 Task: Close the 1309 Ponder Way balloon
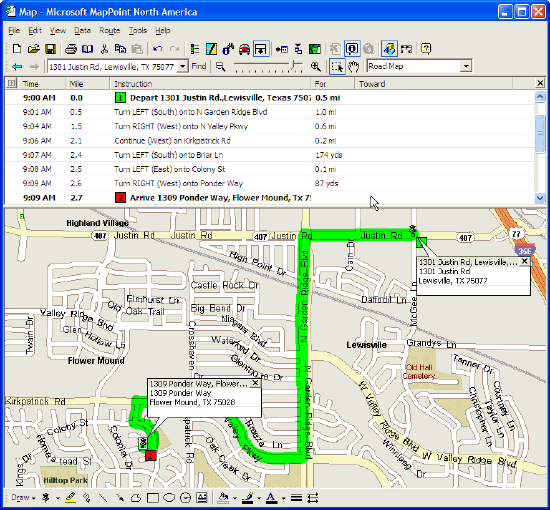[255, 383]
